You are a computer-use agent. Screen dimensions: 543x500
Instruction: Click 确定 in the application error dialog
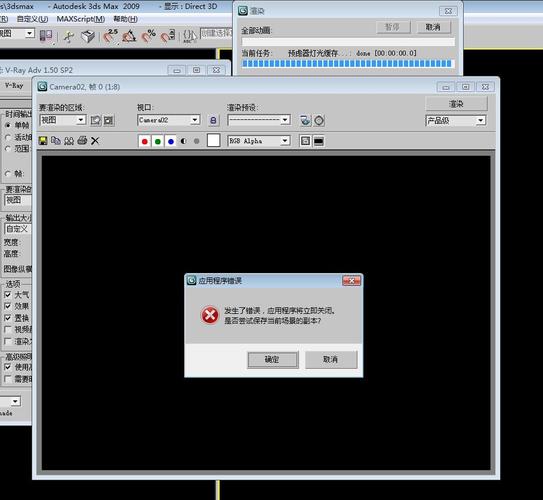click(x=273, y=359)
